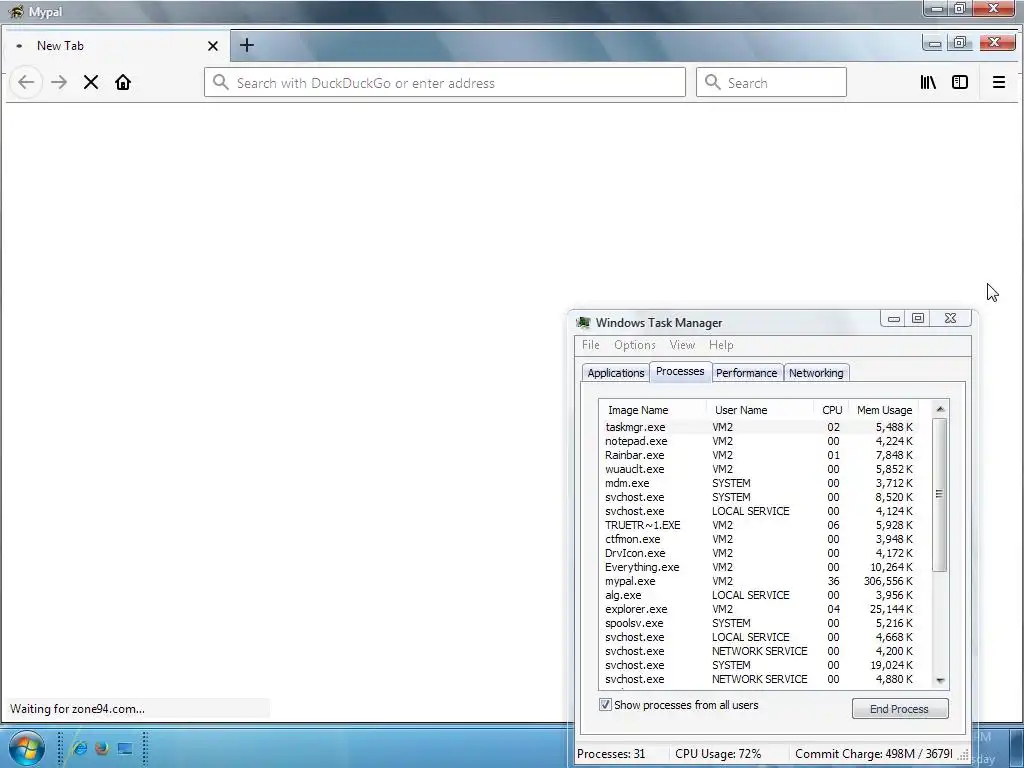
Task: Click the Commit Charge status text
Action: pyautogui.click(x=873, y=754)
